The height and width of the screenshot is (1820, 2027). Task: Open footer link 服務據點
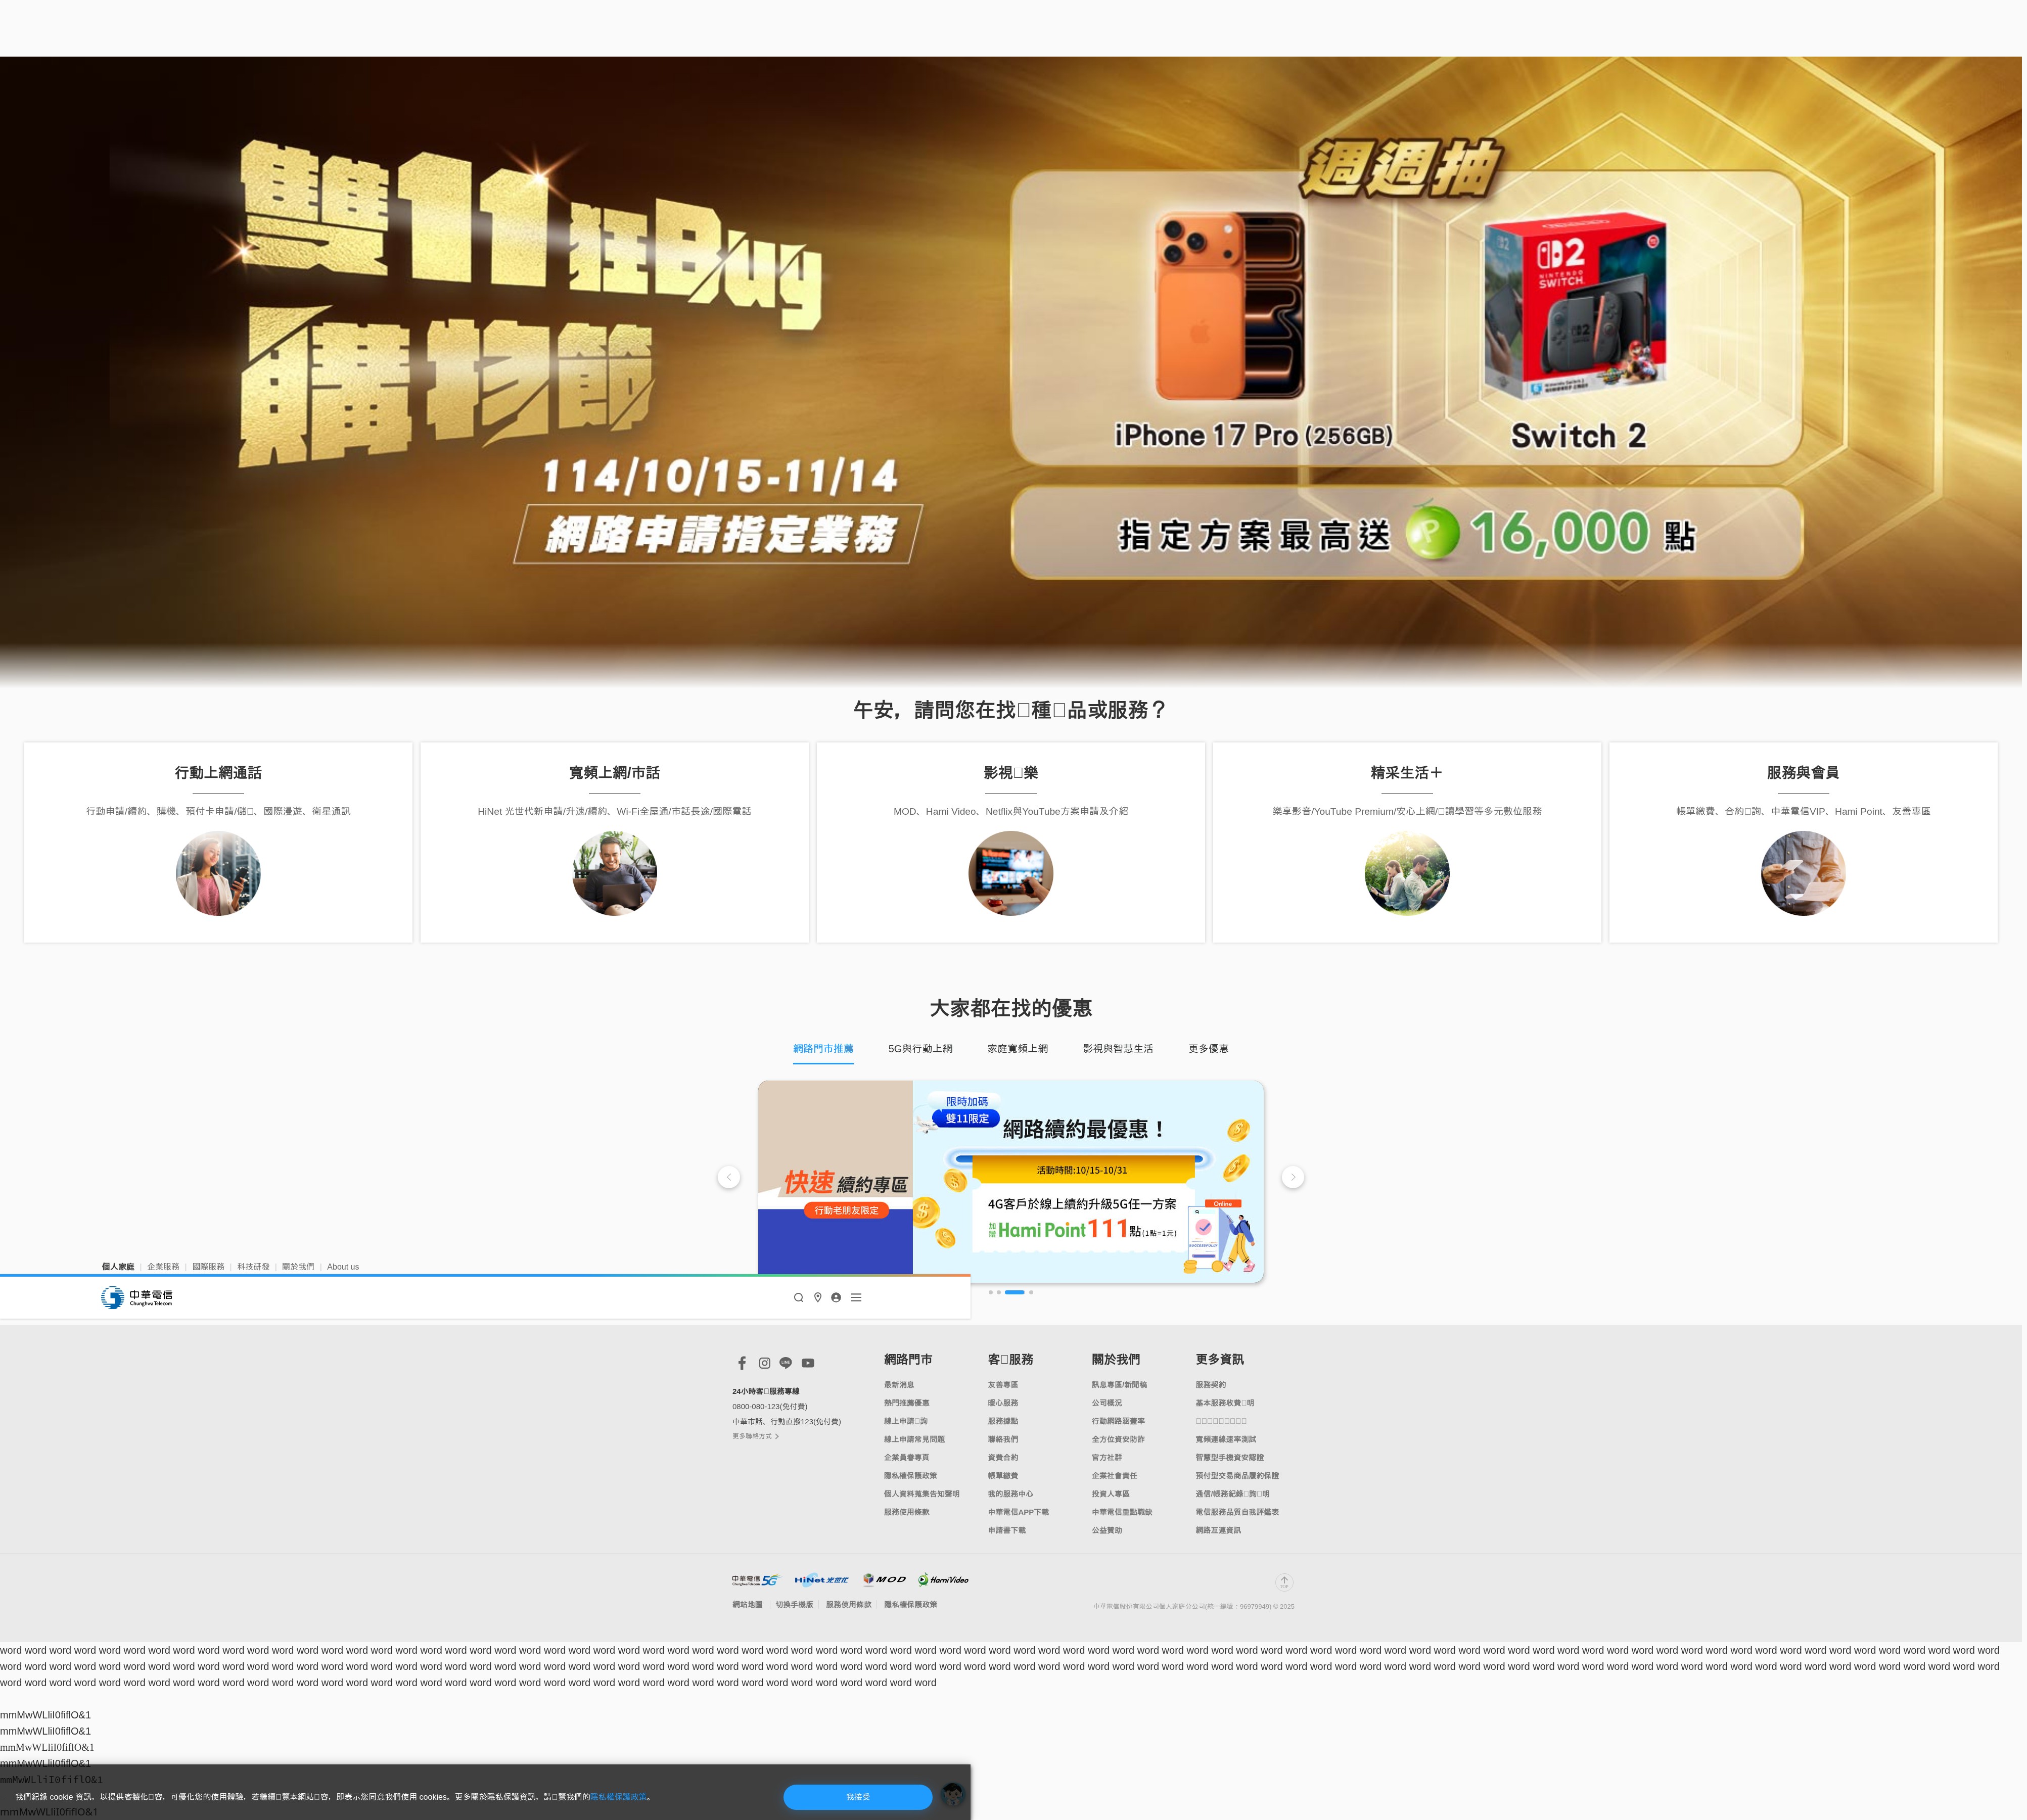1003,1421
